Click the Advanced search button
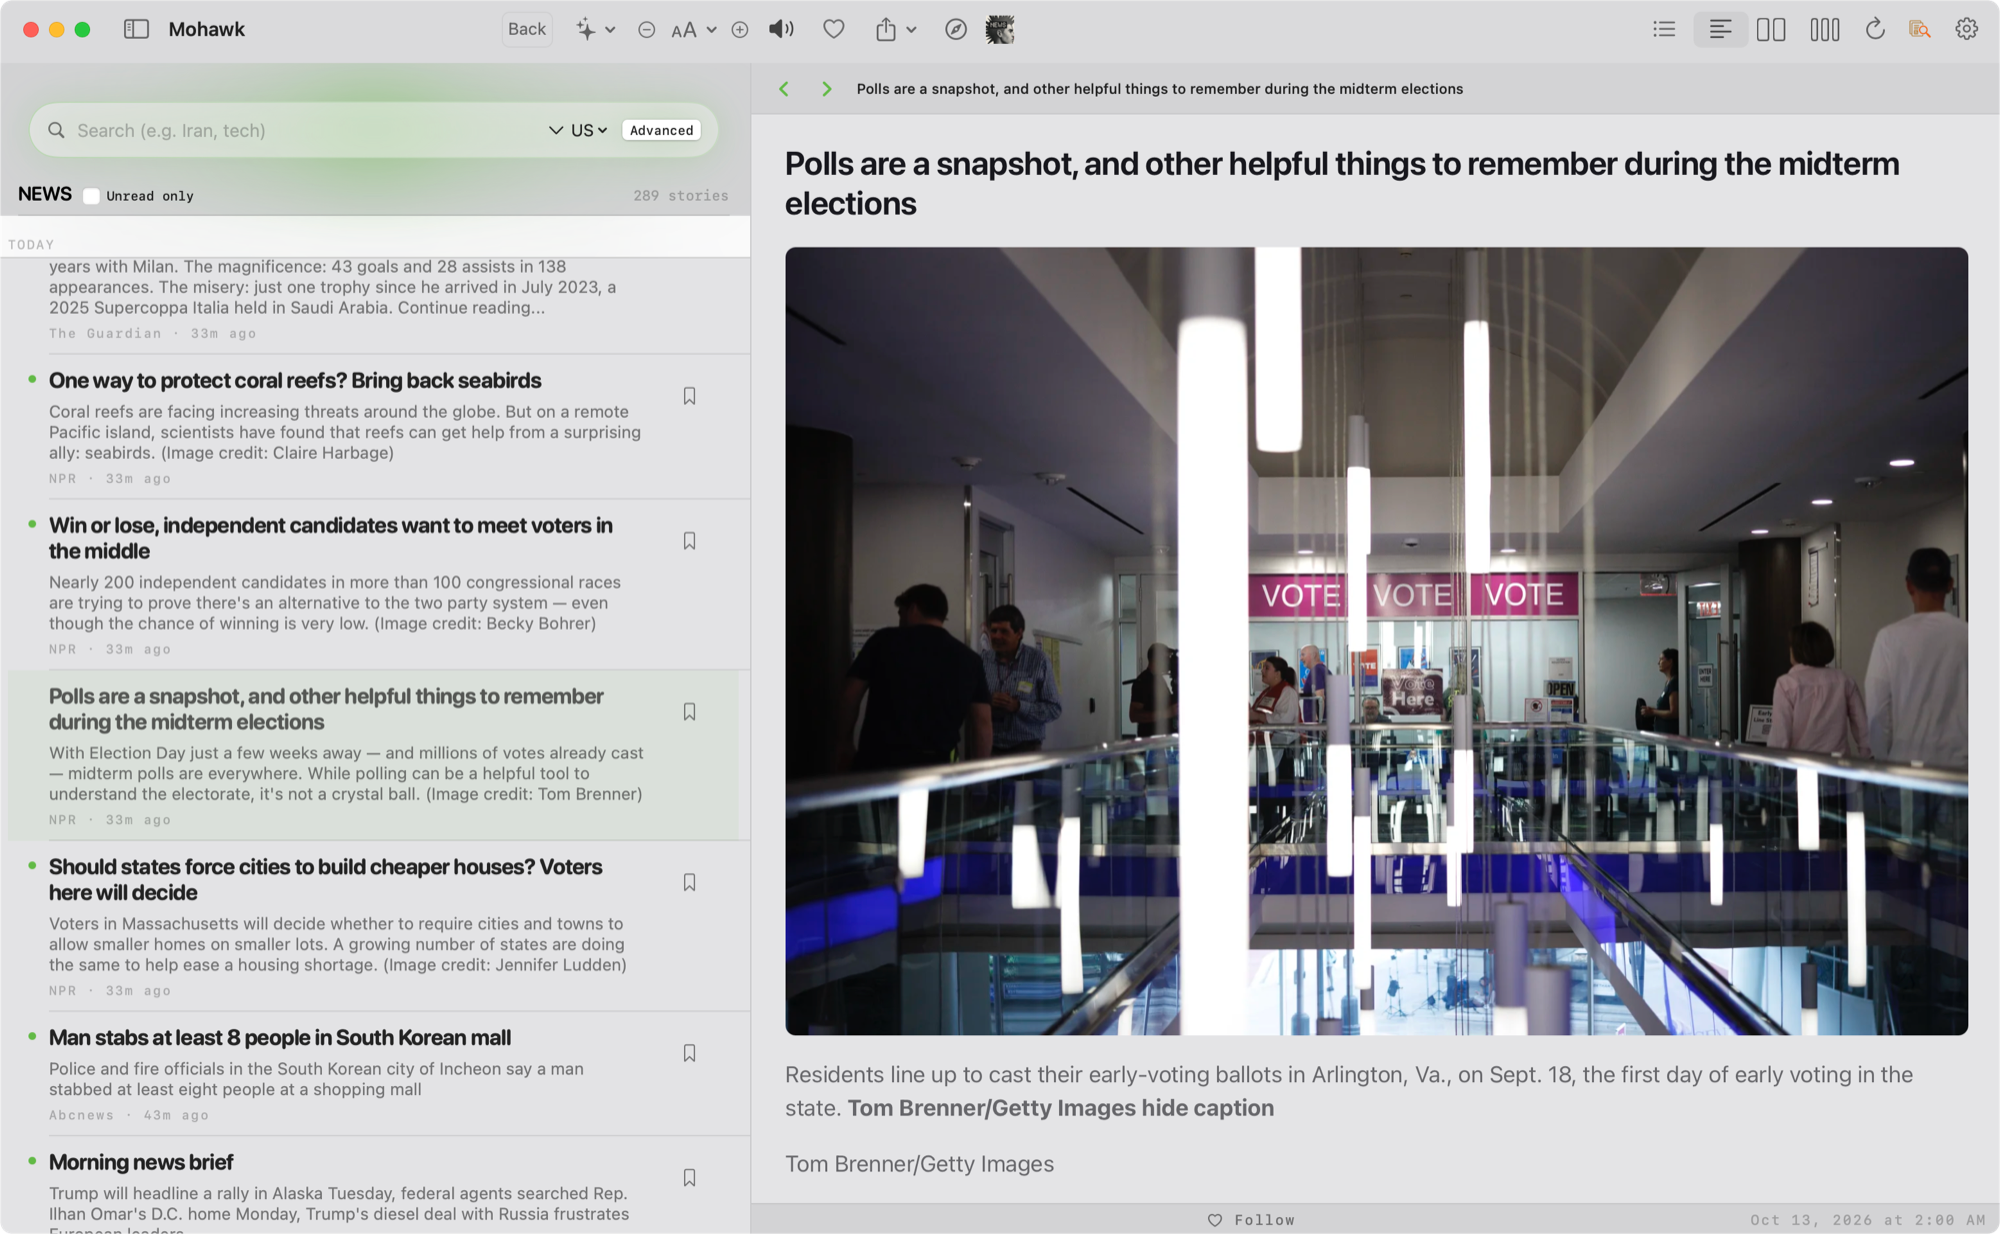This screenshot has height=1234, width=2000. tap(661, 131)
